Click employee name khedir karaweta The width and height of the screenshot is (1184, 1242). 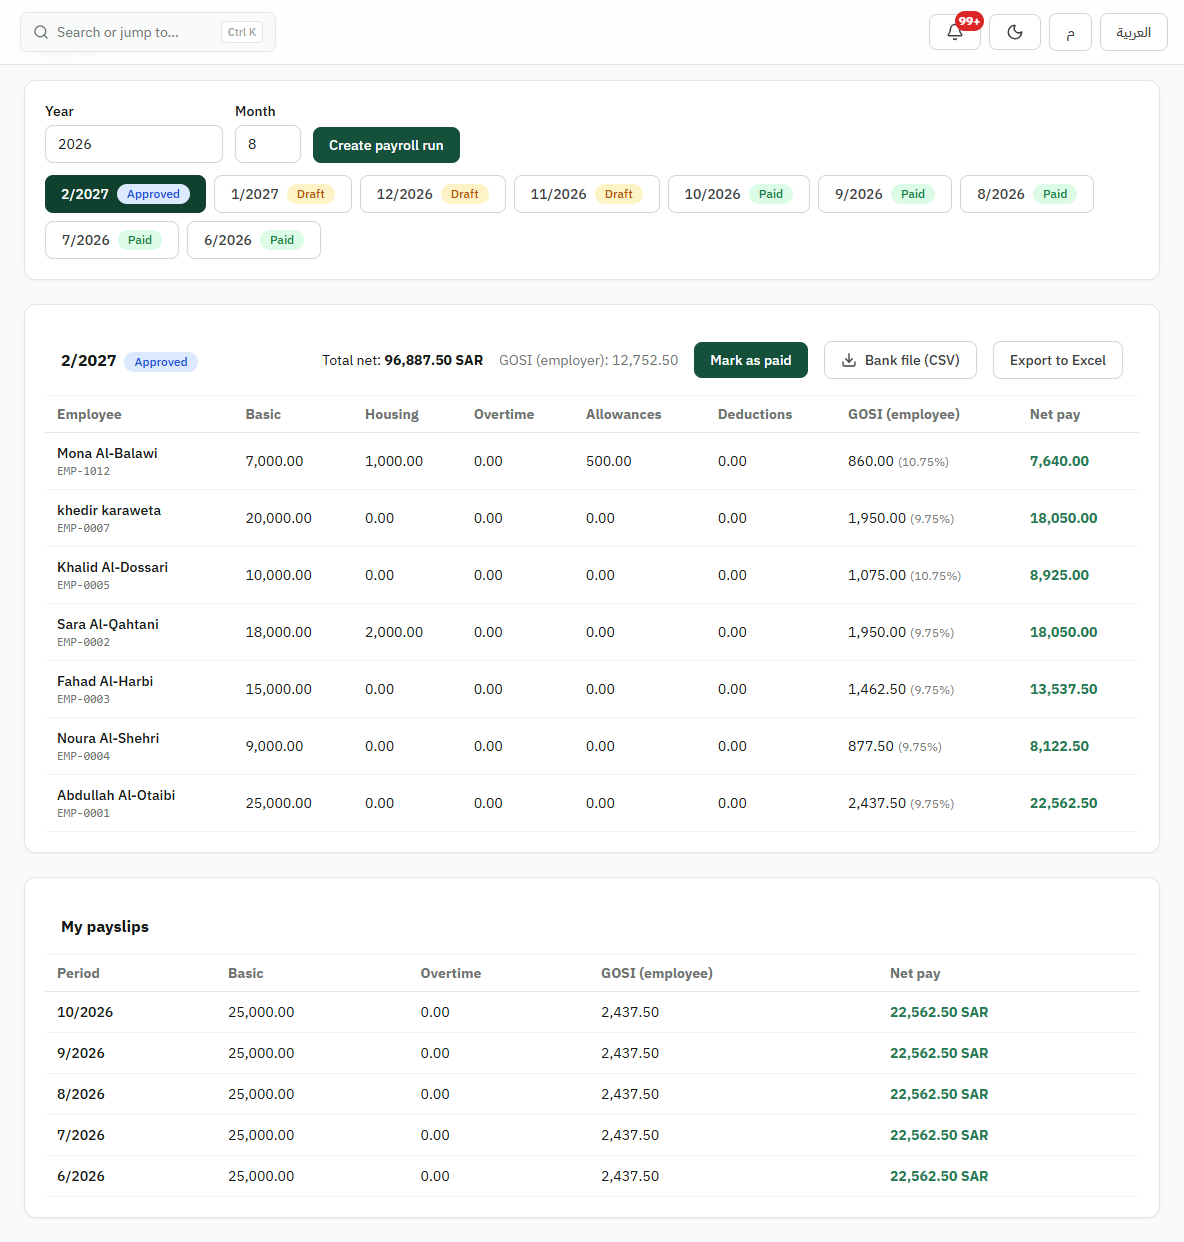coord(109,510)
